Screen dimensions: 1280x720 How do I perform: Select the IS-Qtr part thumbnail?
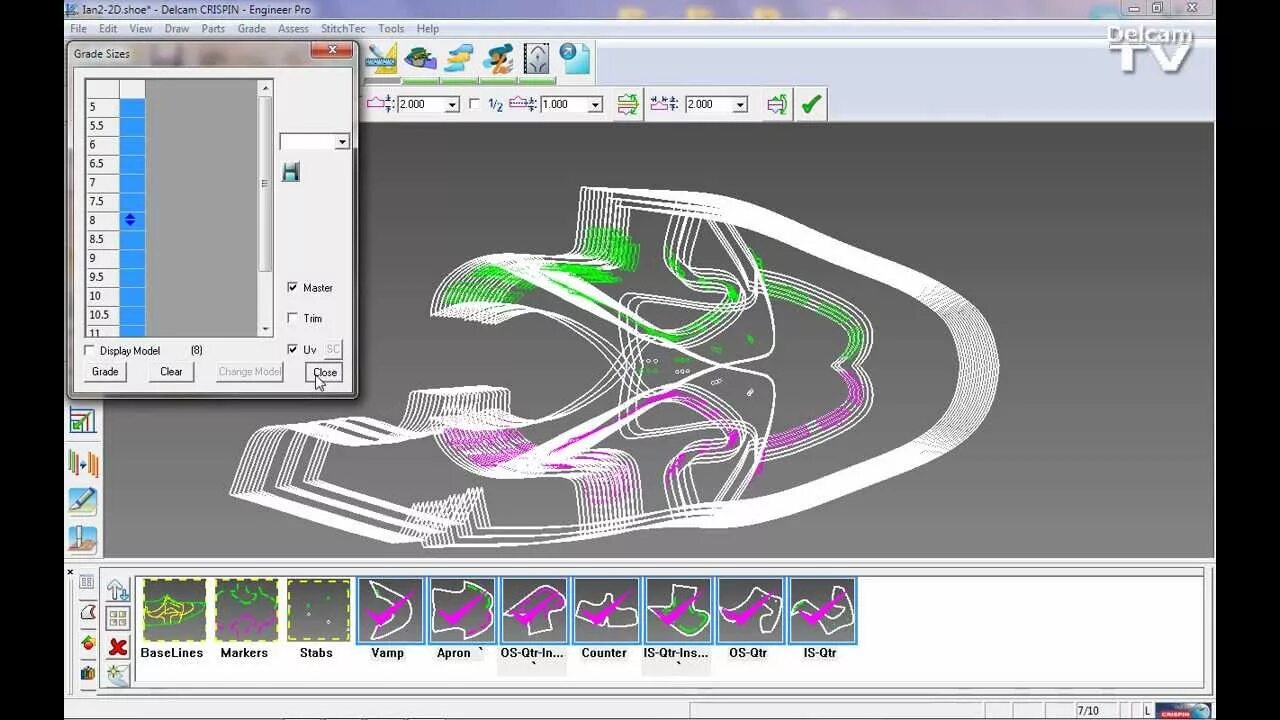[822, 611]
